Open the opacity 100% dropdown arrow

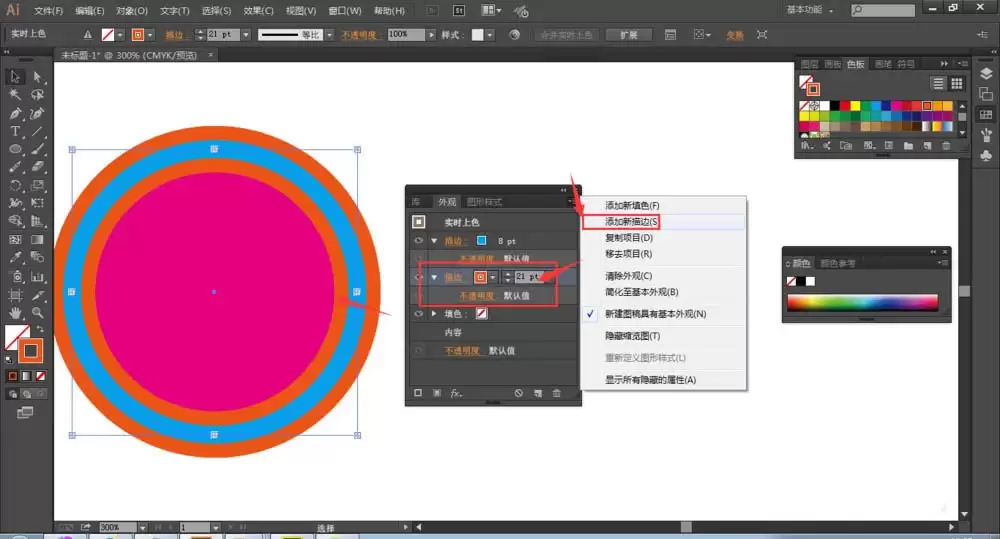(x=431, y=34)
